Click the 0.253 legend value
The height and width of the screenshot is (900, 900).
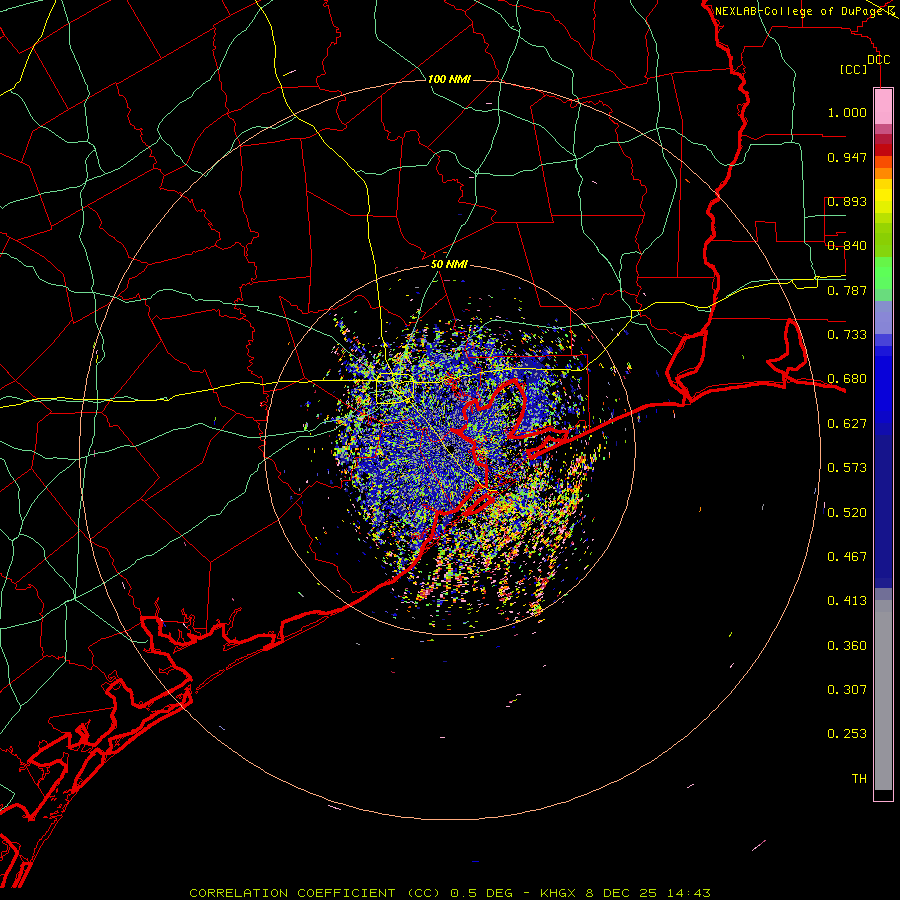(847, 734)
